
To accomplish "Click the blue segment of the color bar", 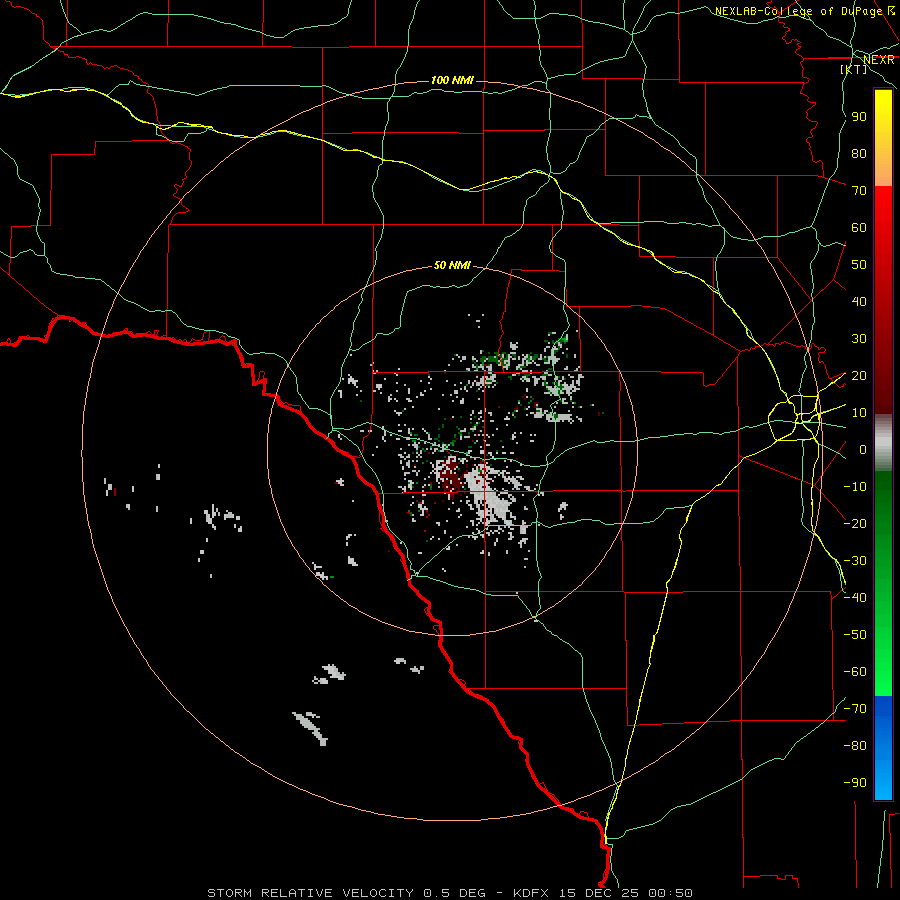I will click(883, 747).
